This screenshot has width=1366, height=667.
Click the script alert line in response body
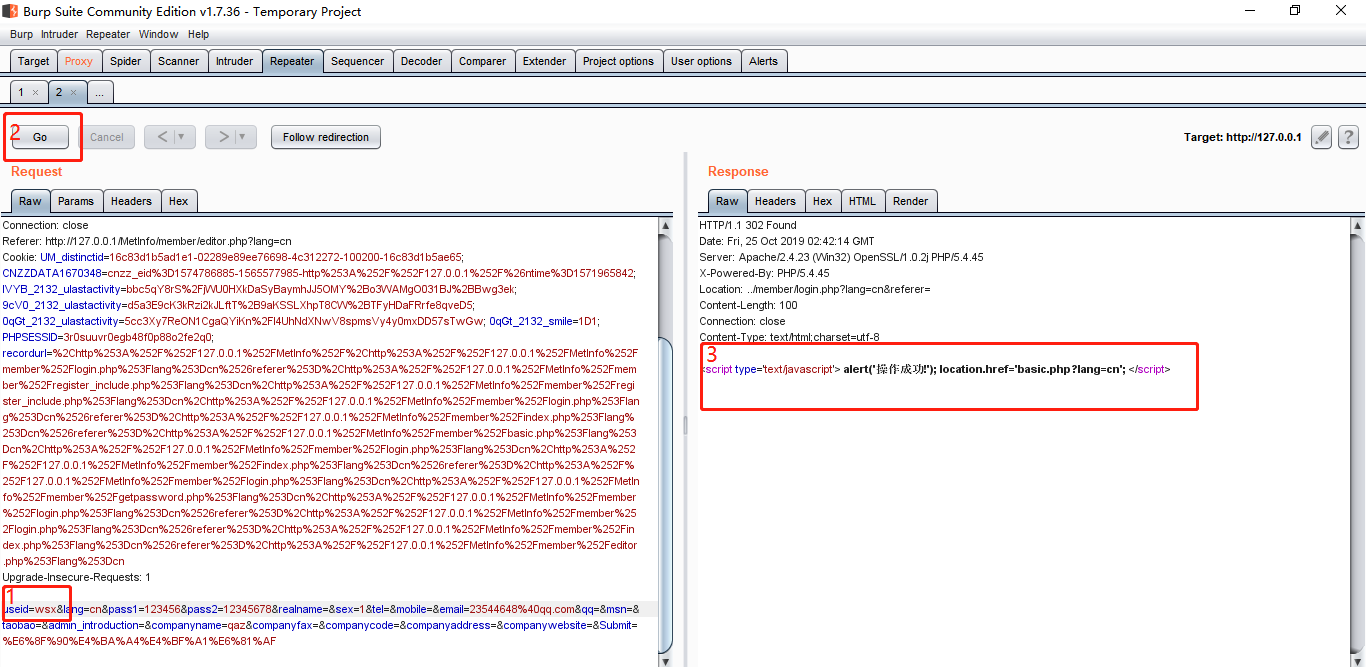click(x=935, y=369)
